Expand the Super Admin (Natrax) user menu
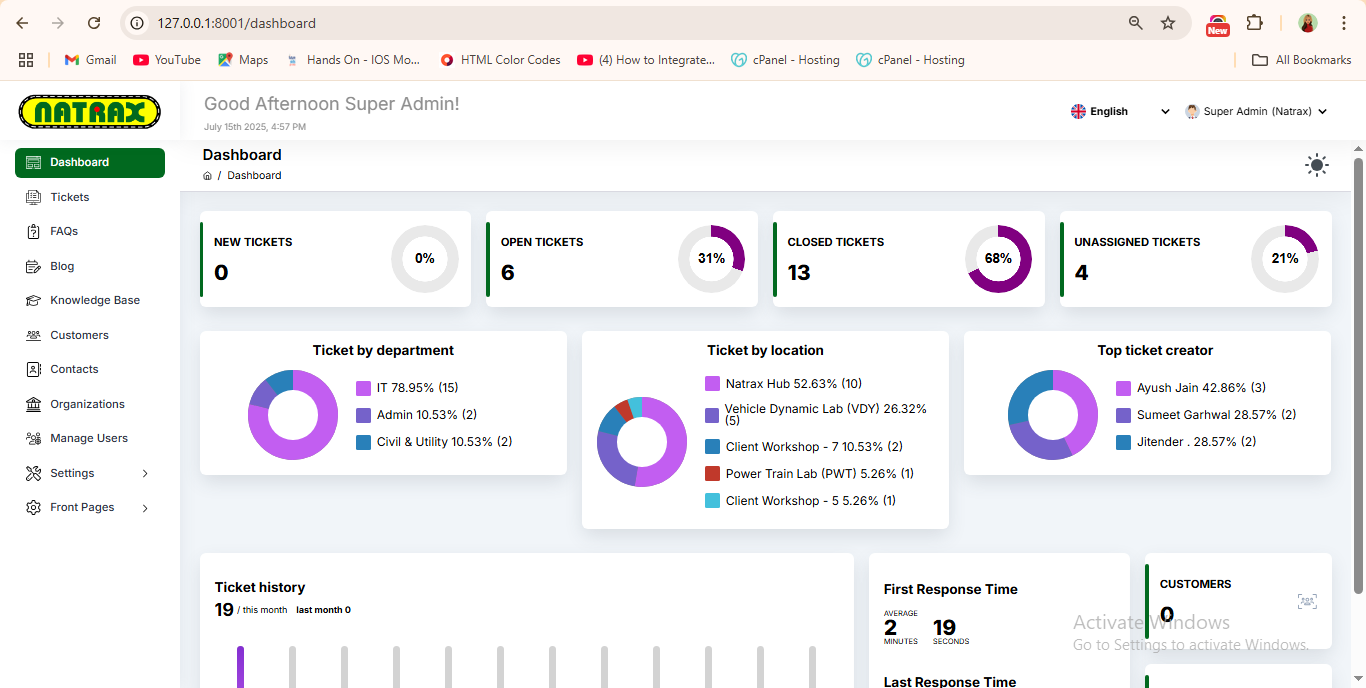Viewport: 1366px width, 688px height. pos(1256,112)
